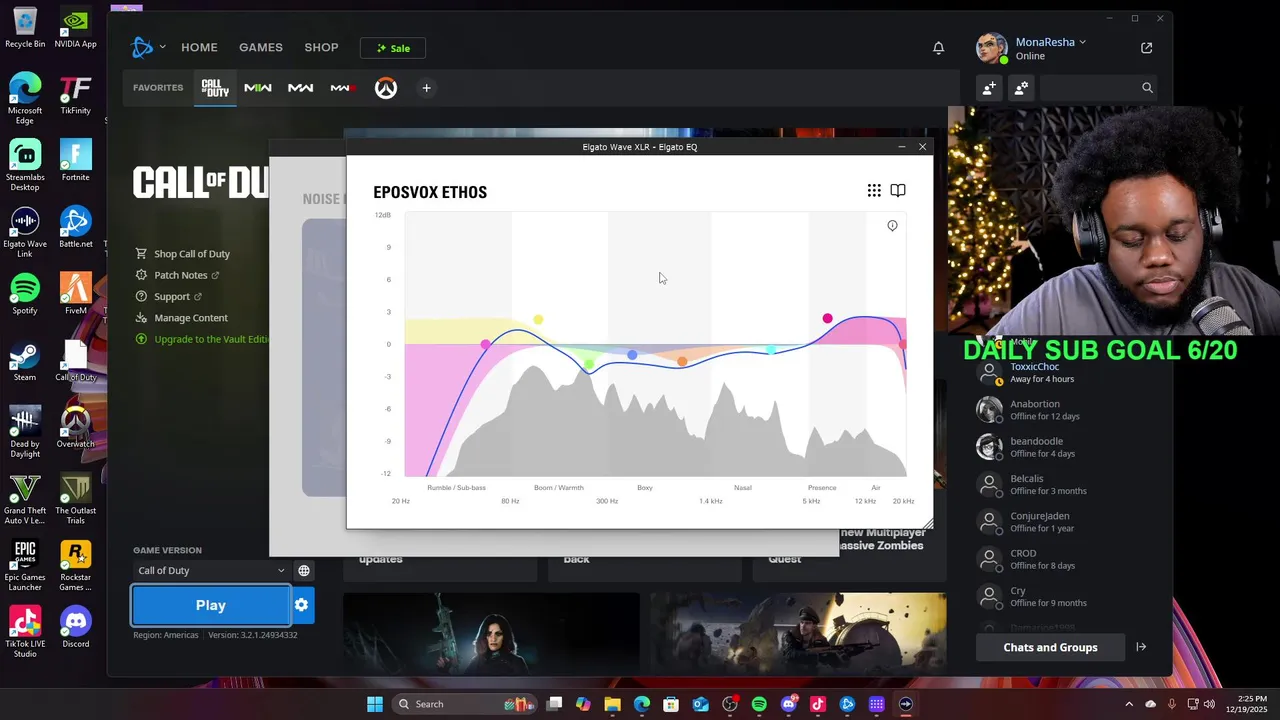1280x720 pixels.
Task: Select the blue EQ band point
Action: (x=632, y=355)
